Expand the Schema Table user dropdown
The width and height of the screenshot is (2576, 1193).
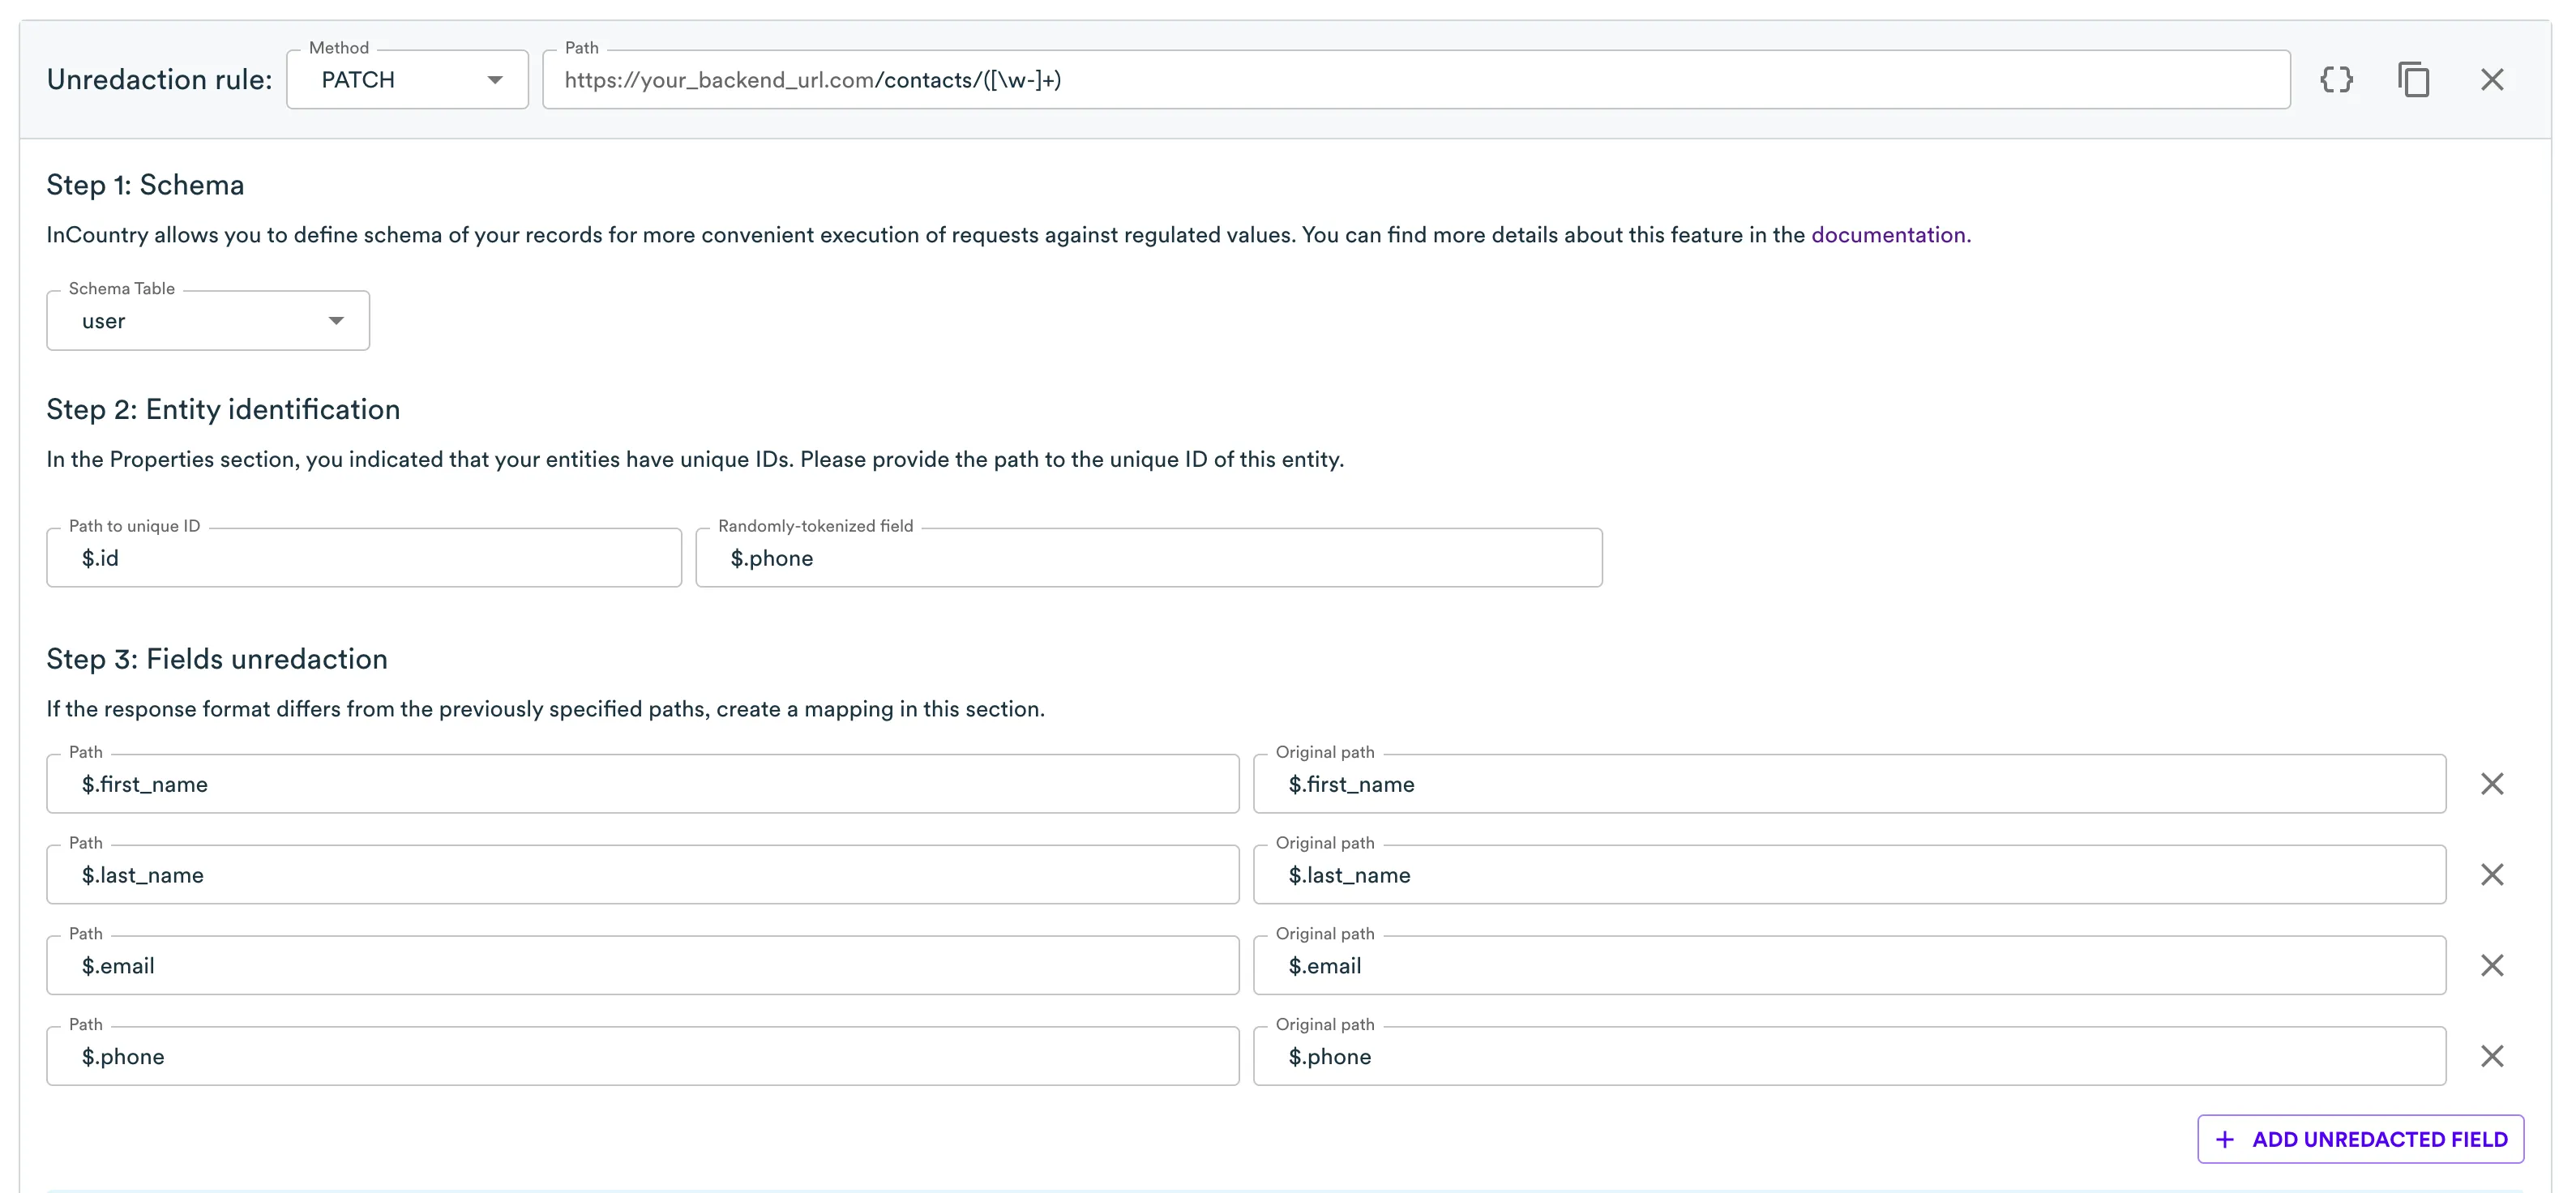tap(208, 321)
